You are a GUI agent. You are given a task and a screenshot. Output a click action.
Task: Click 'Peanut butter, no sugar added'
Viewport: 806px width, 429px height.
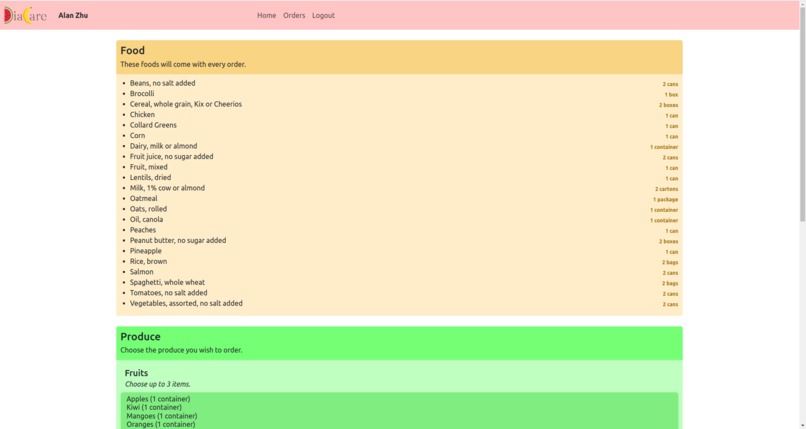coord(178,240)
